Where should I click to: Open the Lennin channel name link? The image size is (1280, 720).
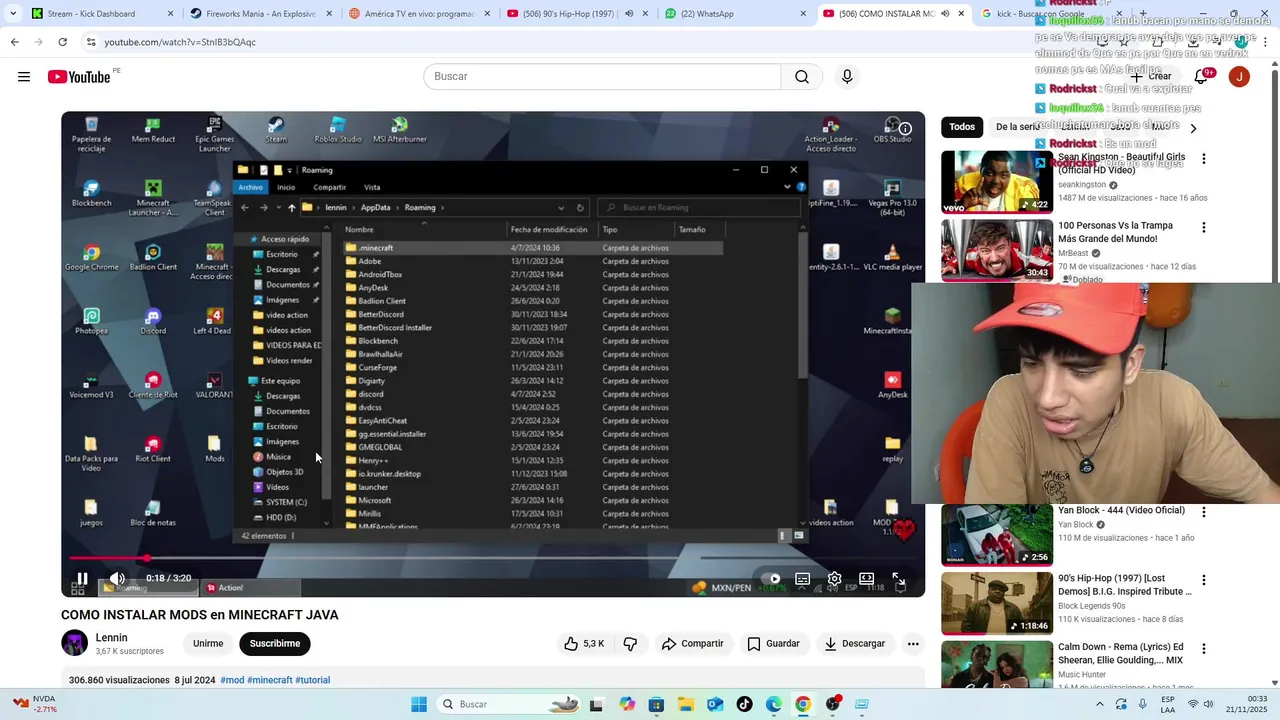[x=111, y=638]
